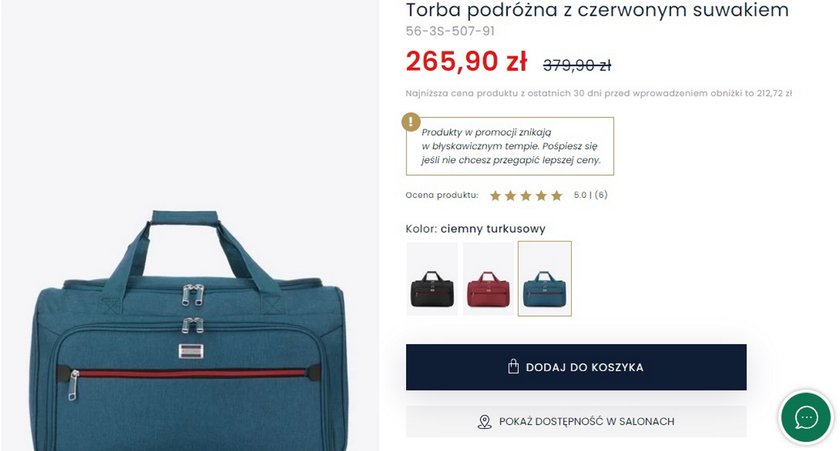This screenshot has height=451, width=840.
Task: Click the third rating star
Action: (526, 196)
